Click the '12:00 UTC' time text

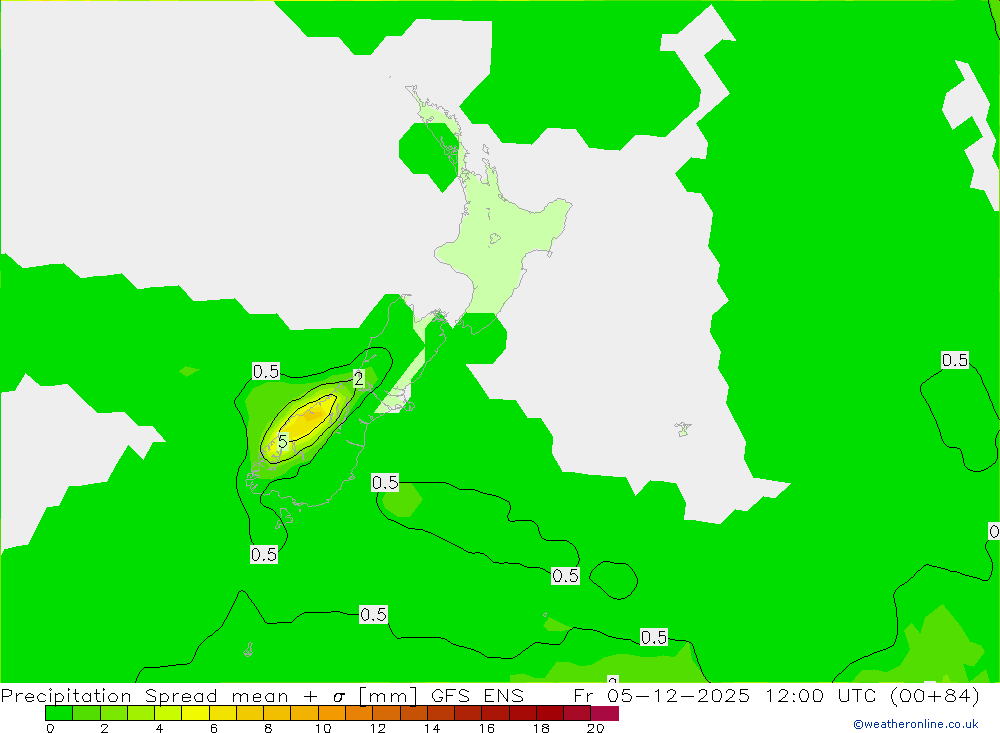tap(823, 695)
